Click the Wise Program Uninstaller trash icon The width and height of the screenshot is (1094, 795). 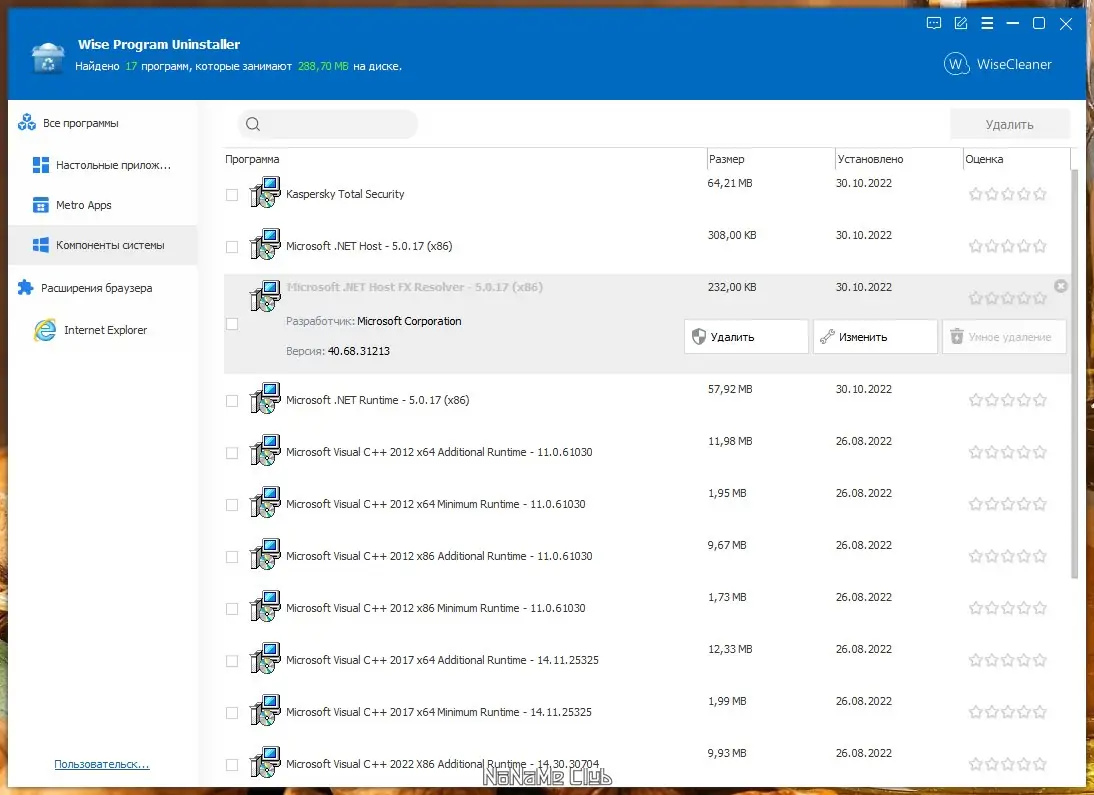(x=48, y=57)
